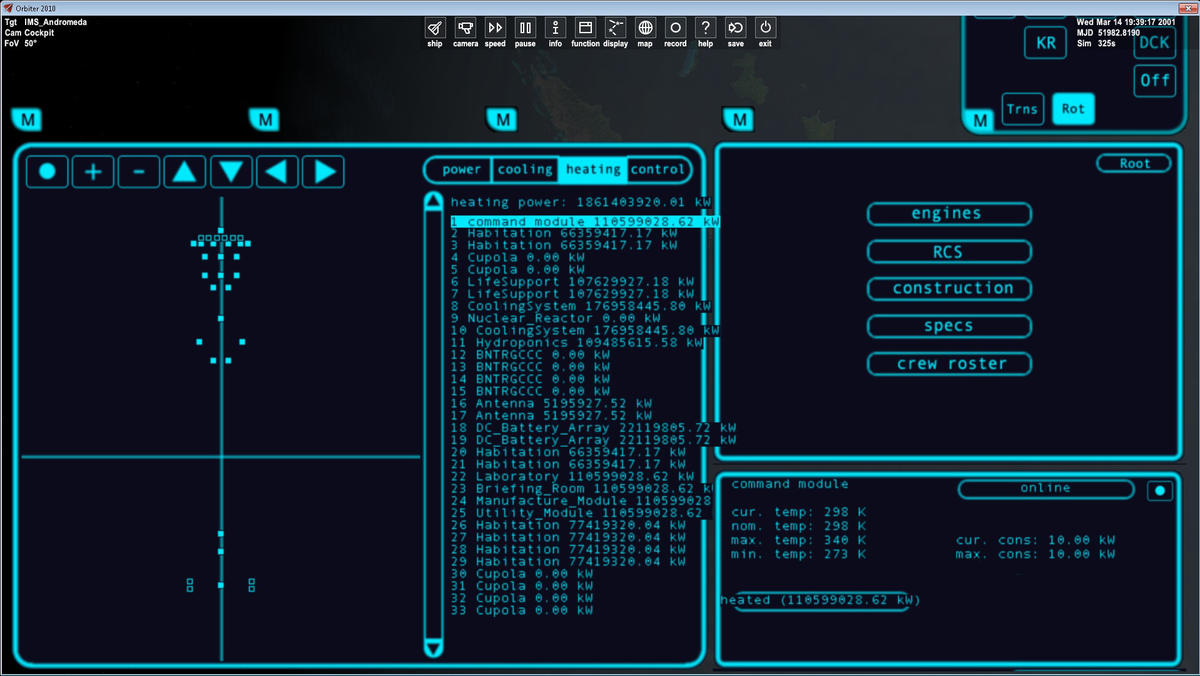
Task: Open the RCS menu button
Action: pos(948,252)
